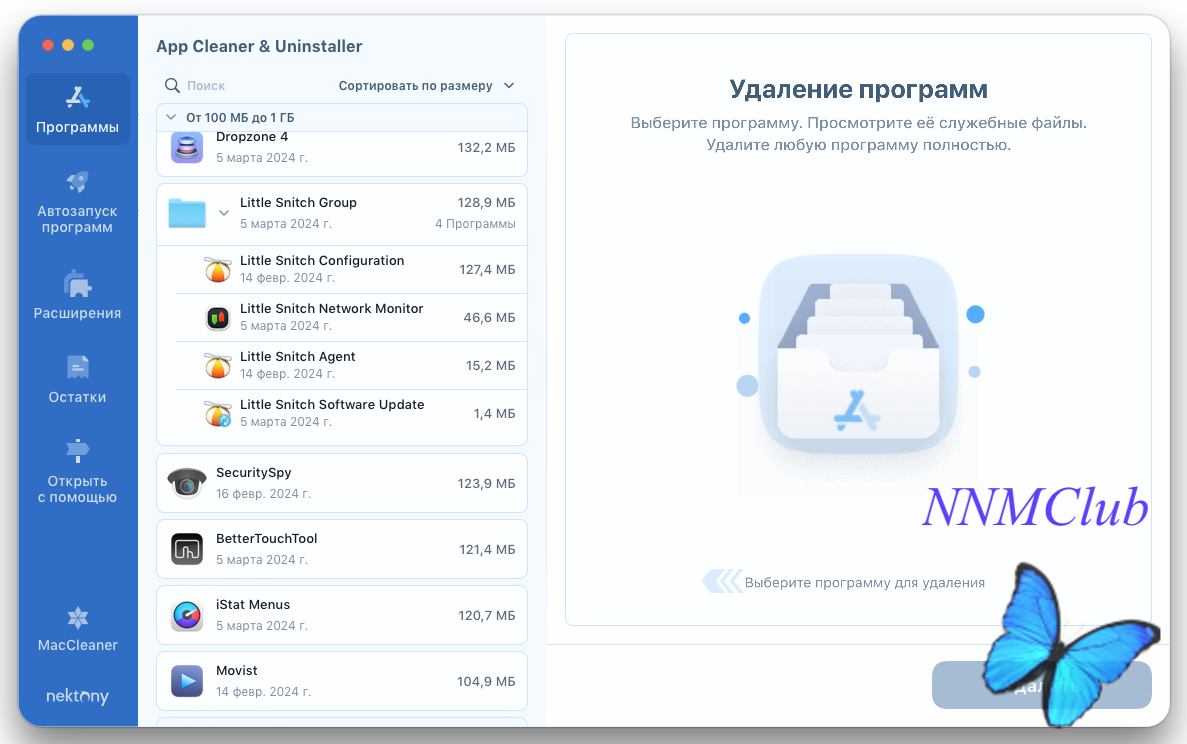Open the Сортировать по размеру dropdown
This screenshot has height=744, width=1187.
[426, 86]
